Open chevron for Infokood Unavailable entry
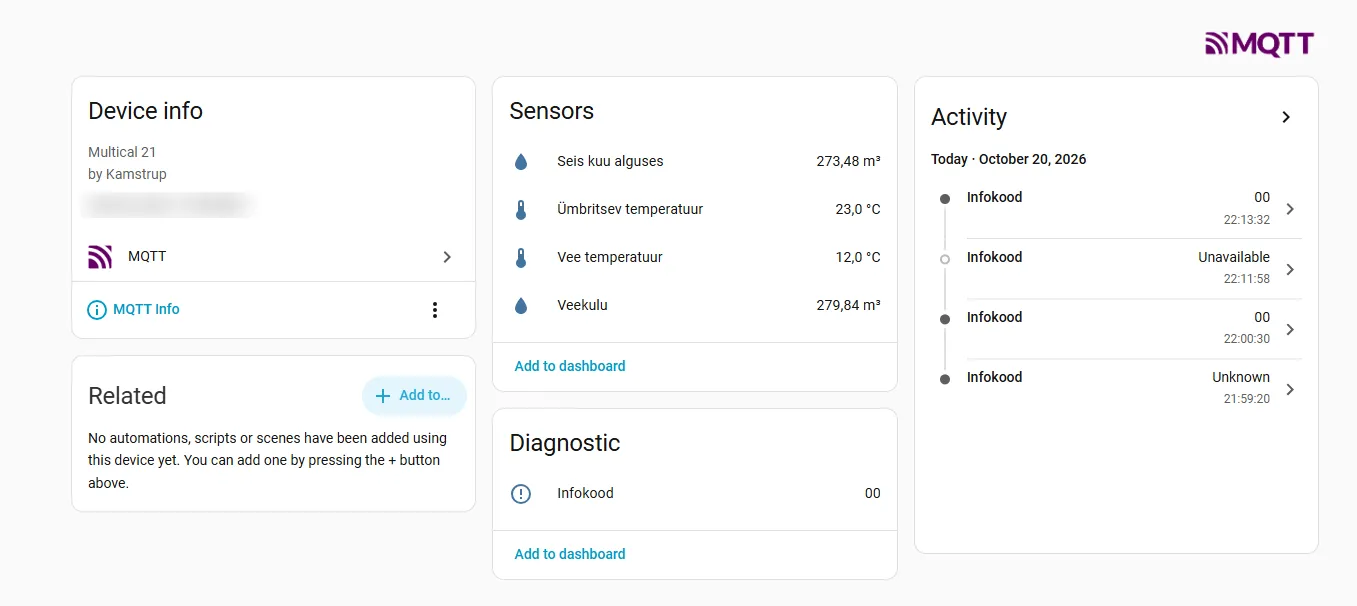Image resolution: width=1357 pixels, height=606 pixels. 1290,269
